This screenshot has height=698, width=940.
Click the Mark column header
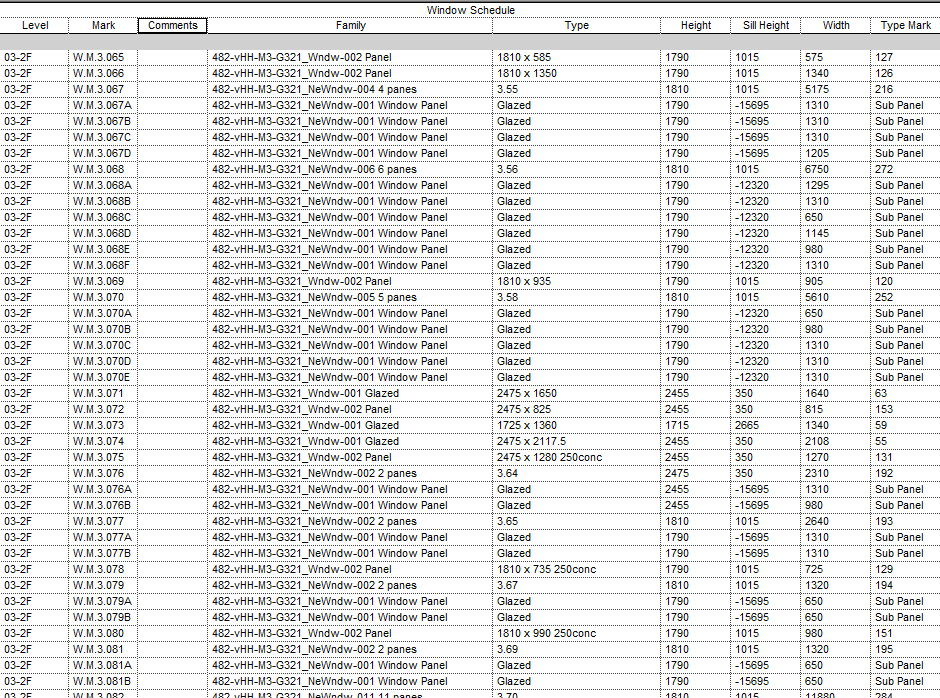pos(103,25)
